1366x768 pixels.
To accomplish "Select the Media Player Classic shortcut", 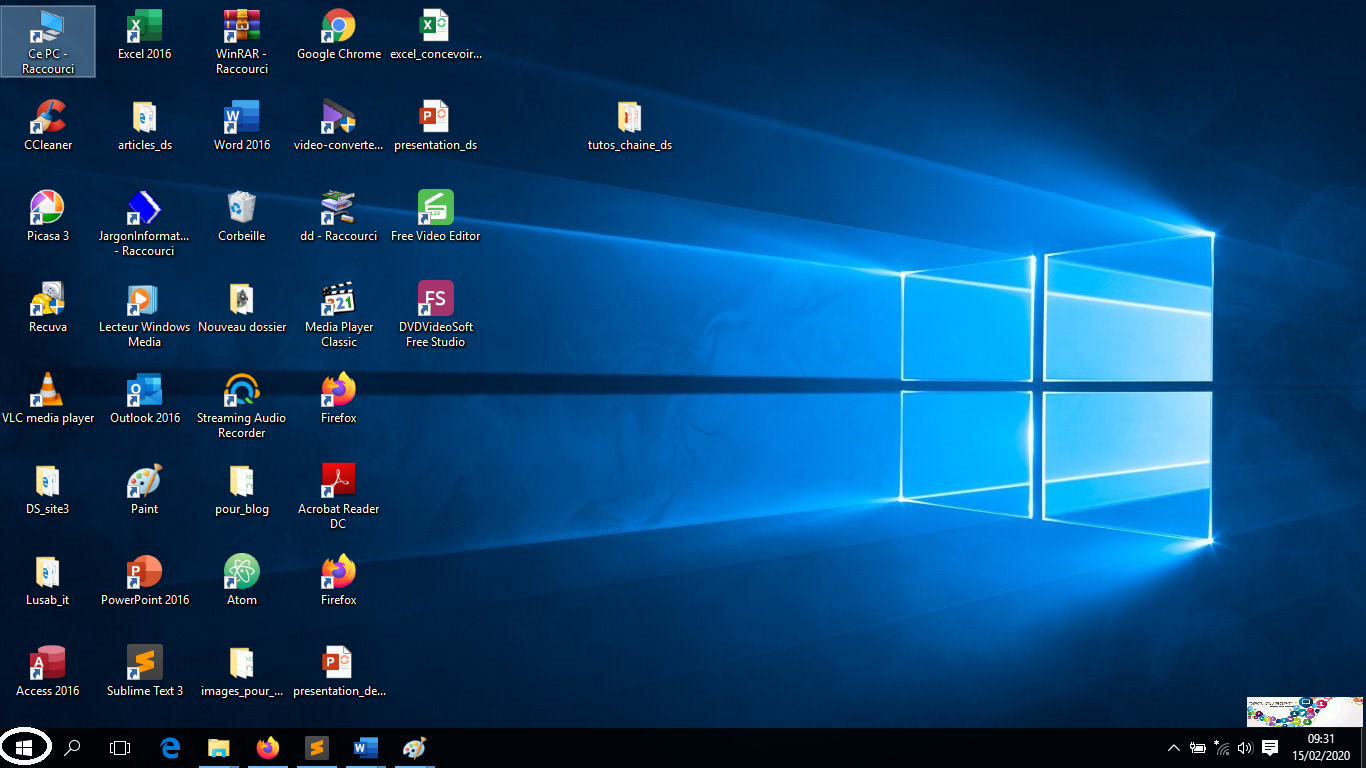I will [339, 315].
